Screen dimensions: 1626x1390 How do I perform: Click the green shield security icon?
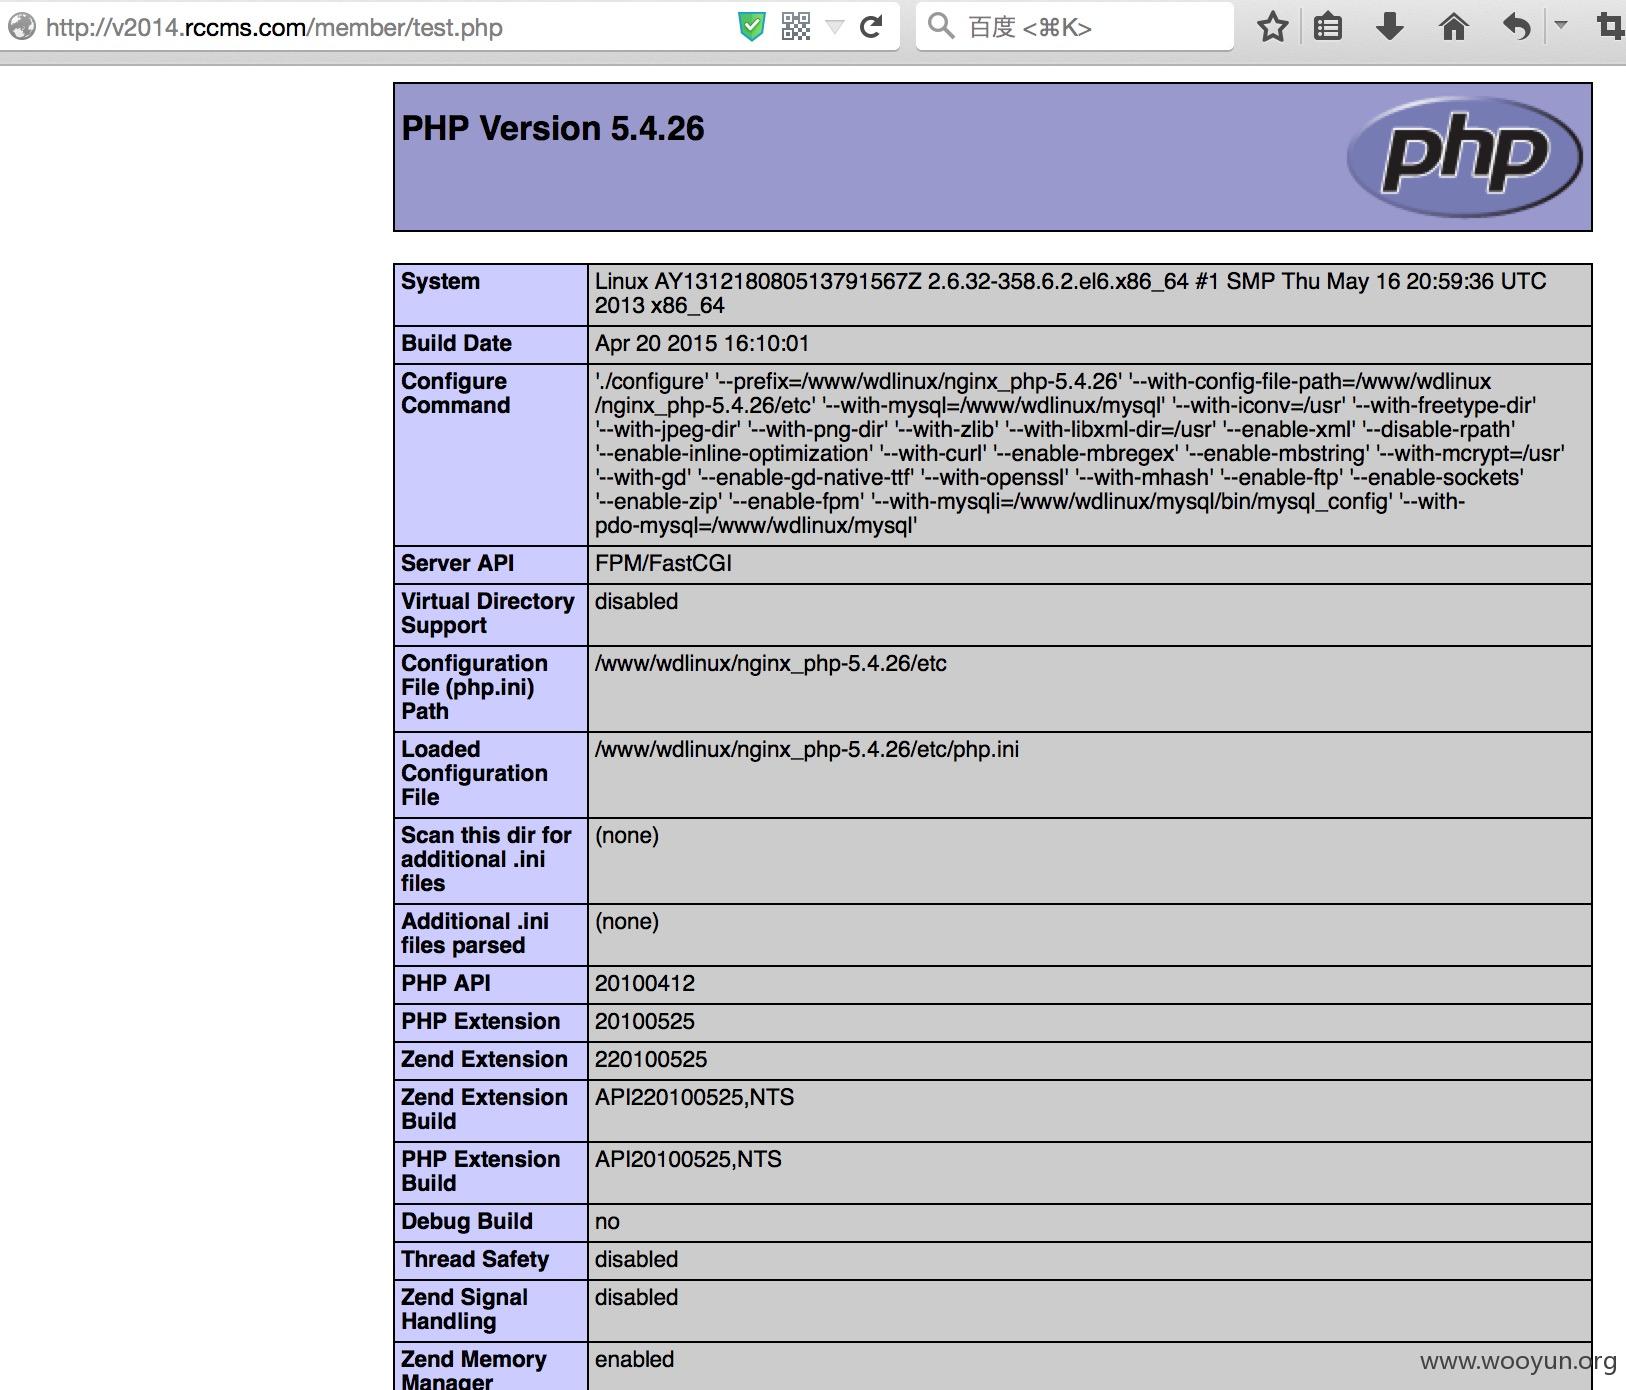[751, 27]
